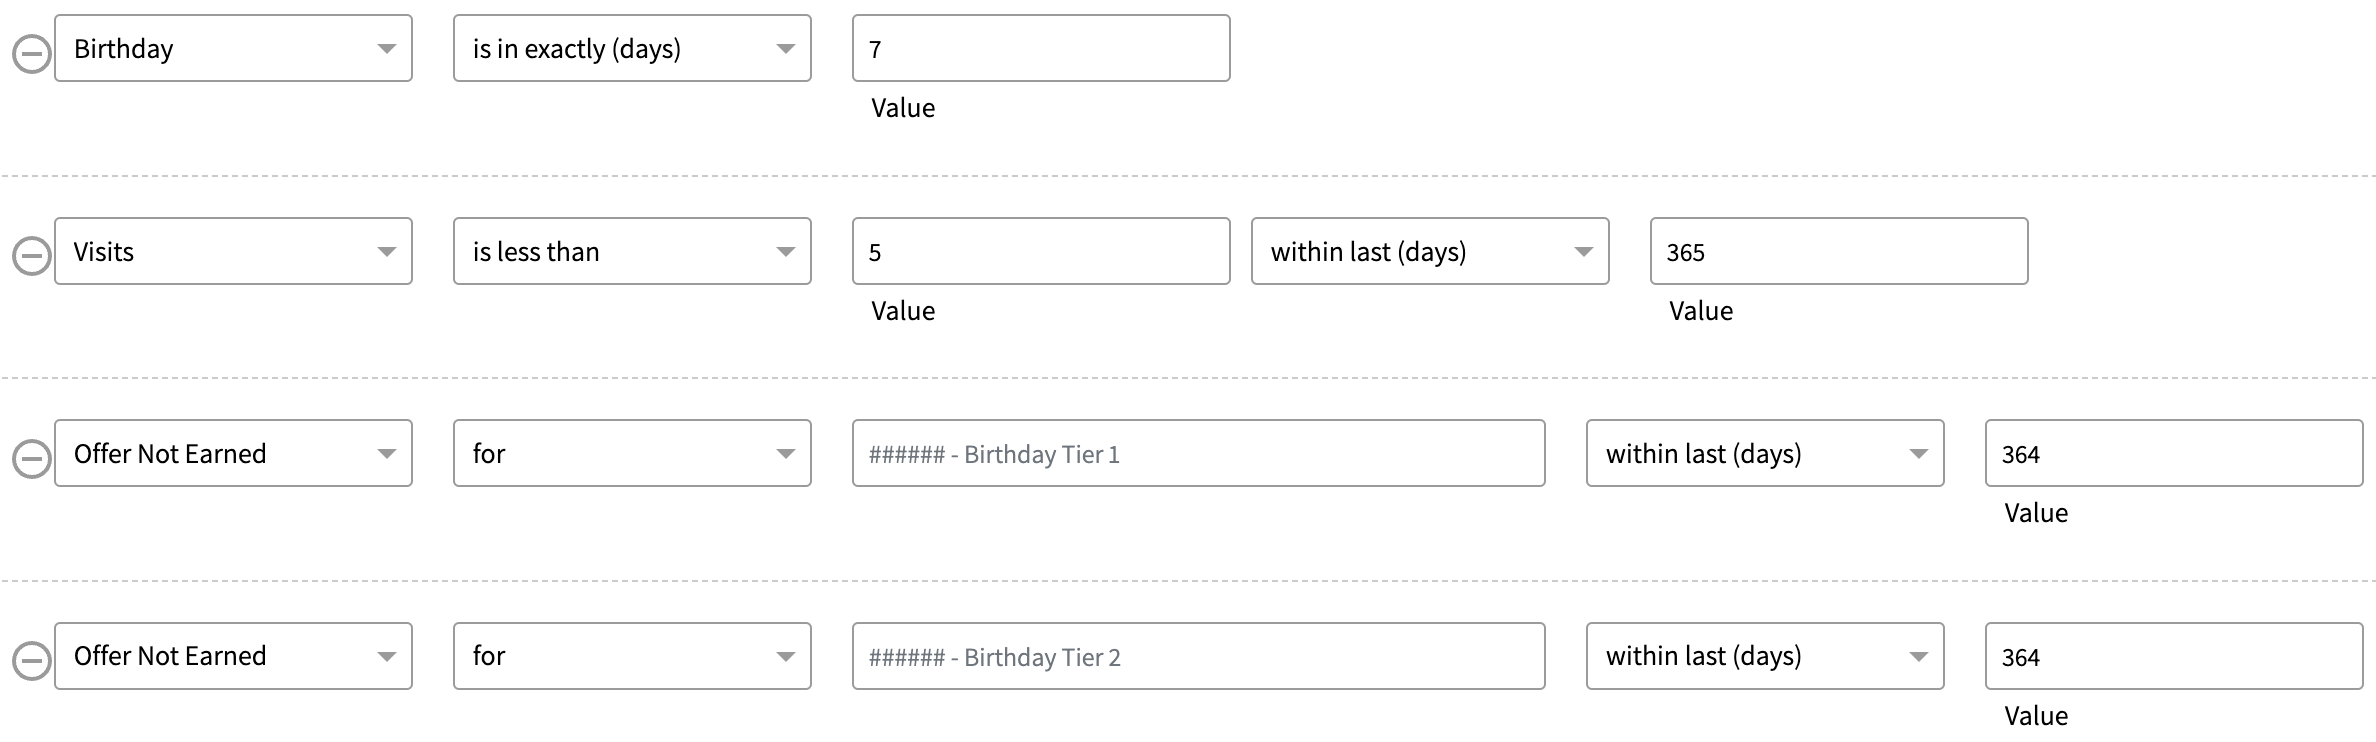The image size is (2376, 742).
Task: Open first Offer Not Earned dropdown
Action: (x=233, y=454)
